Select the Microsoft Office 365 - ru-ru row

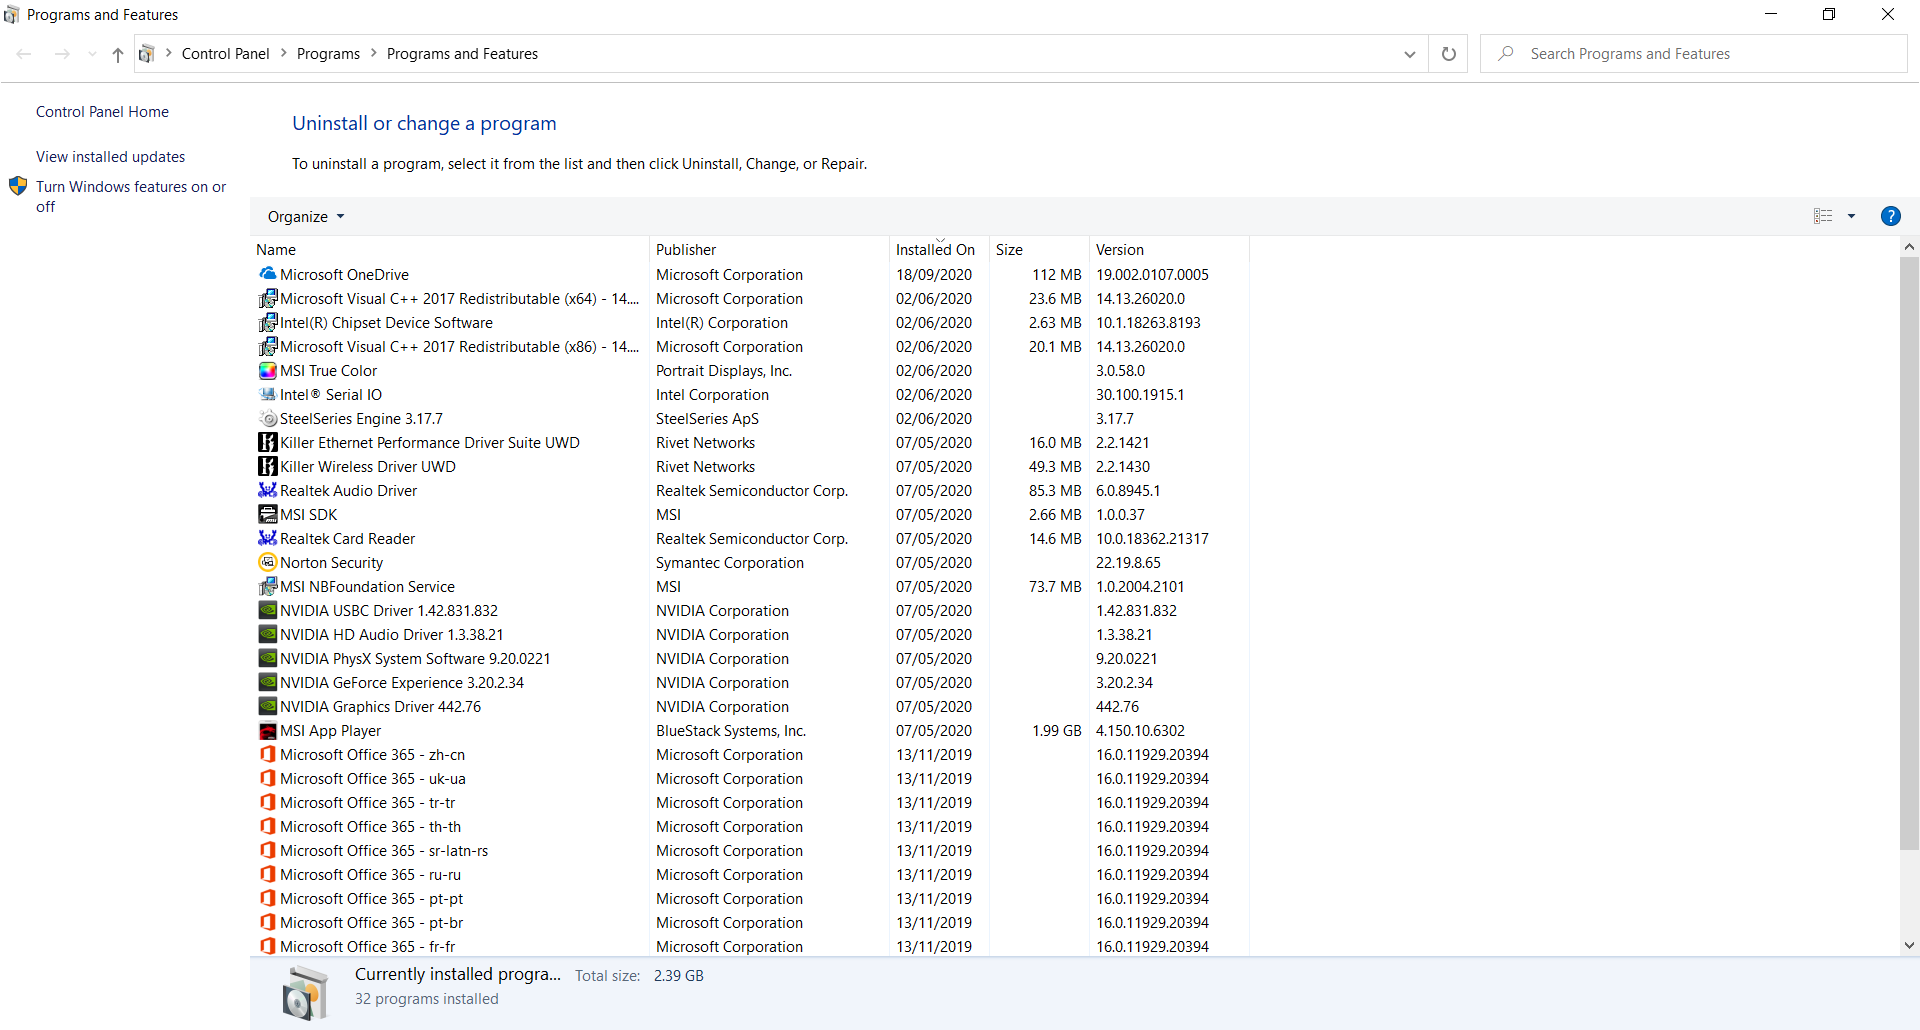tap(749, 874)
